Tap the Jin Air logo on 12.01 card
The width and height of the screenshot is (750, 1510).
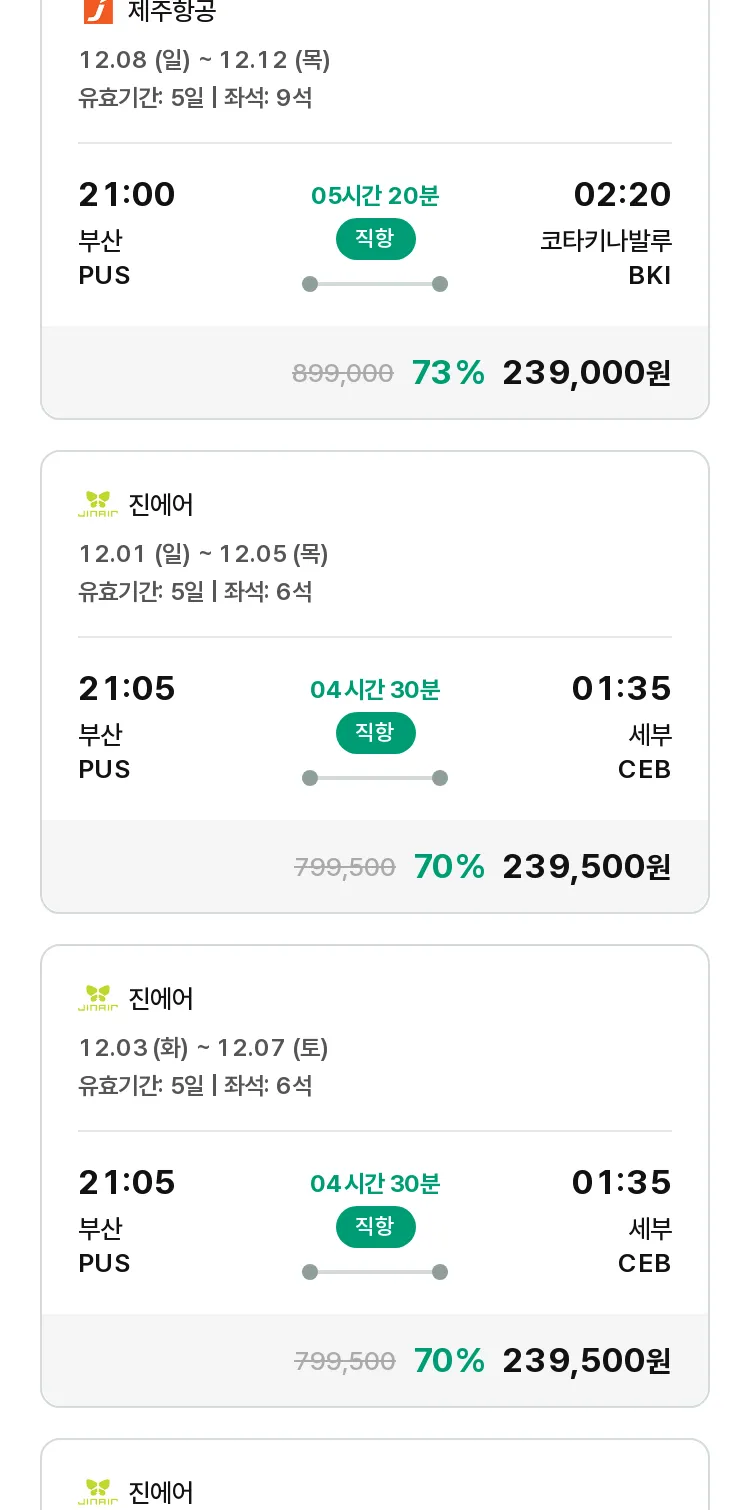pos(98,504)
